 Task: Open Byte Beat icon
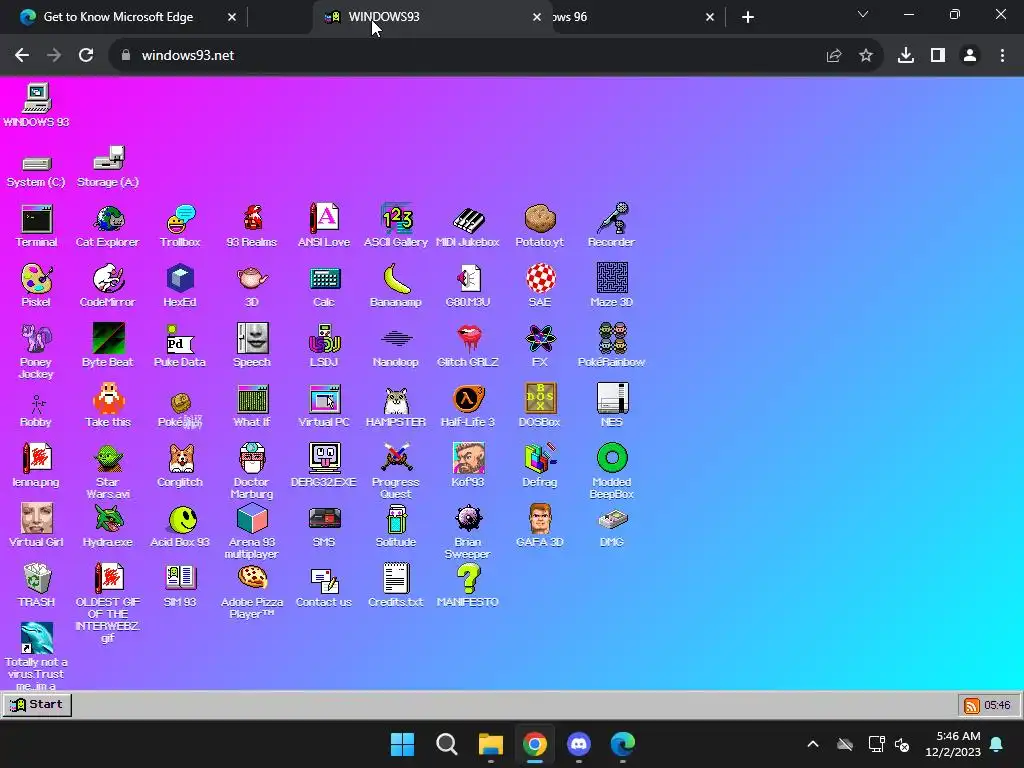coord(108,345)
